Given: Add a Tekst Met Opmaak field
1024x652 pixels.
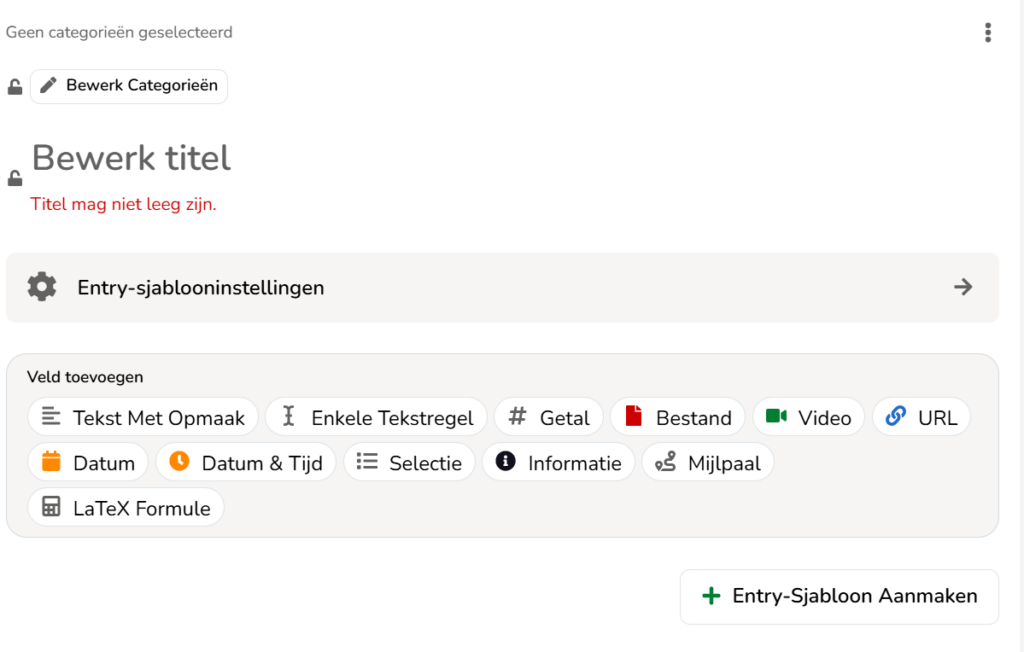Looking at the screenshot, I should 143,417.
